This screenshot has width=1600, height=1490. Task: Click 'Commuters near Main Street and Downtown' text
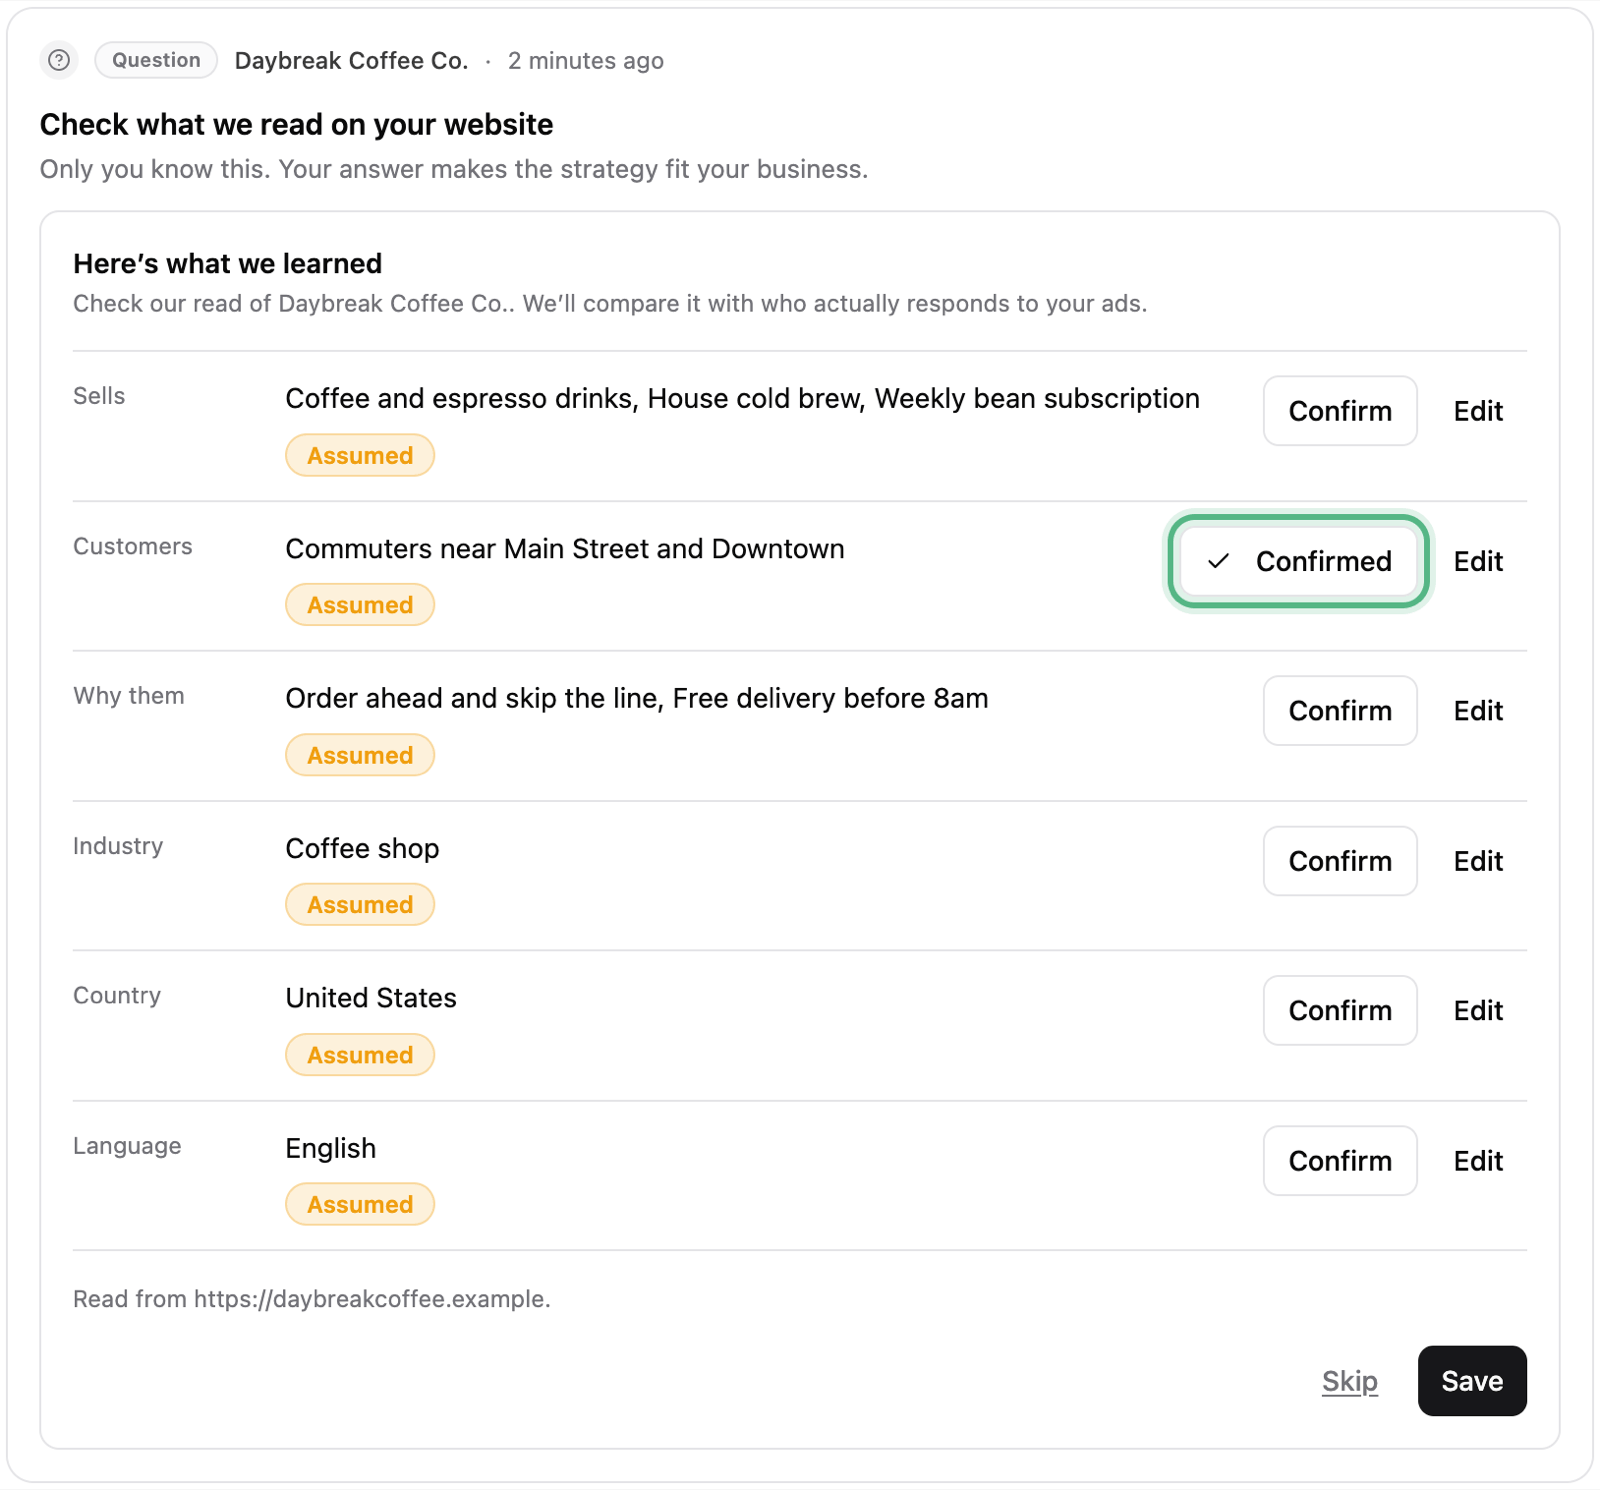pos(565,549)
